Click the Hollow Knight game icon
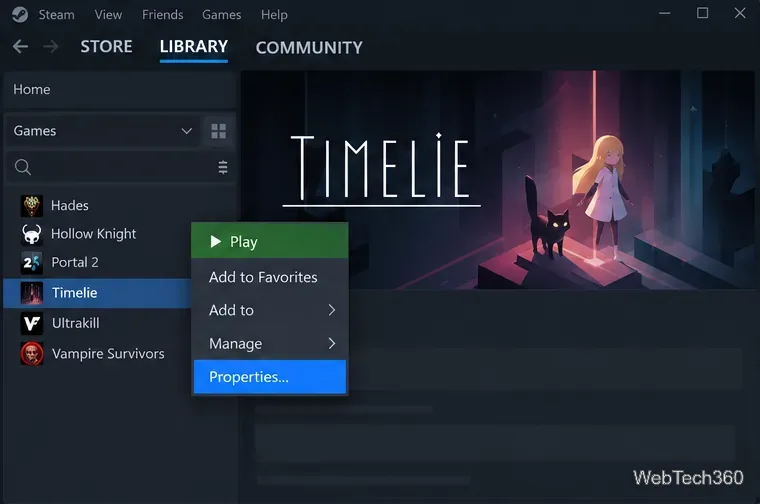760x504 pixels. point(32,234)
